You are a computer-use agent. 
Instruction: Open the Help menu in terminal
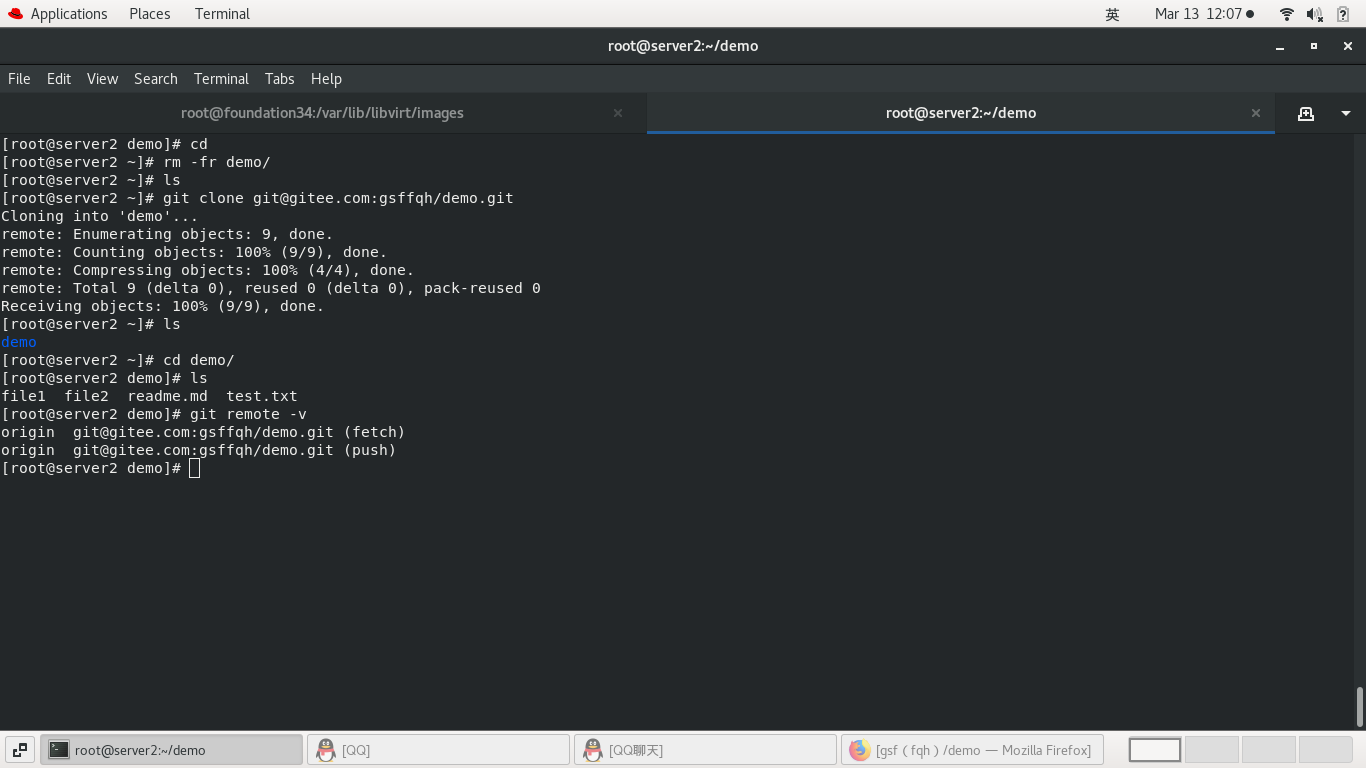coord(326,79)
